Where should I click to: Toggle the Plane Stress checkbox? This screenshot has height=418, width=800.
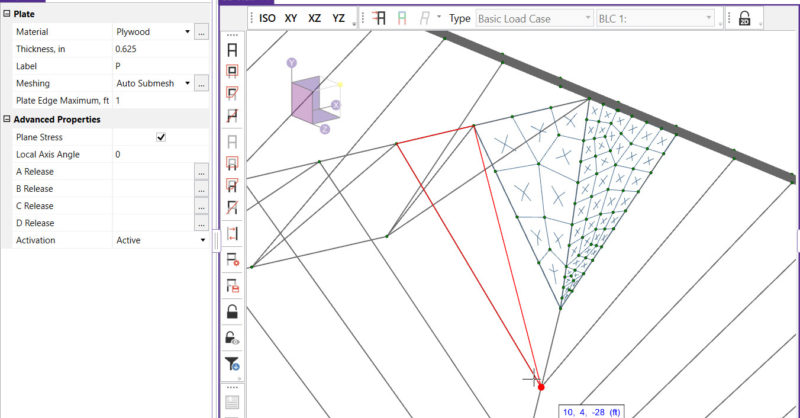[x=161, y=137]
